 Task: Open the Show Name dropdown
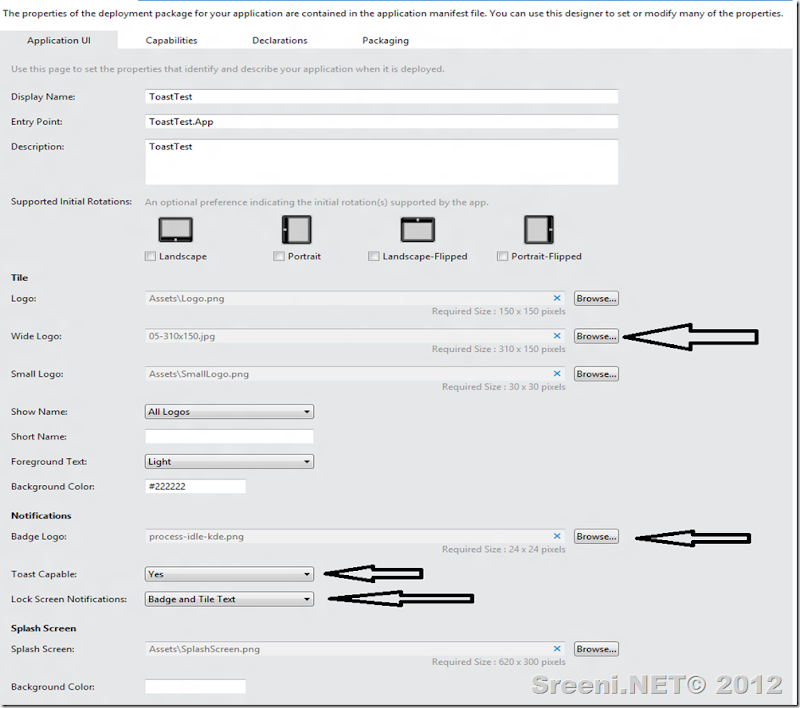pos(229,412)
